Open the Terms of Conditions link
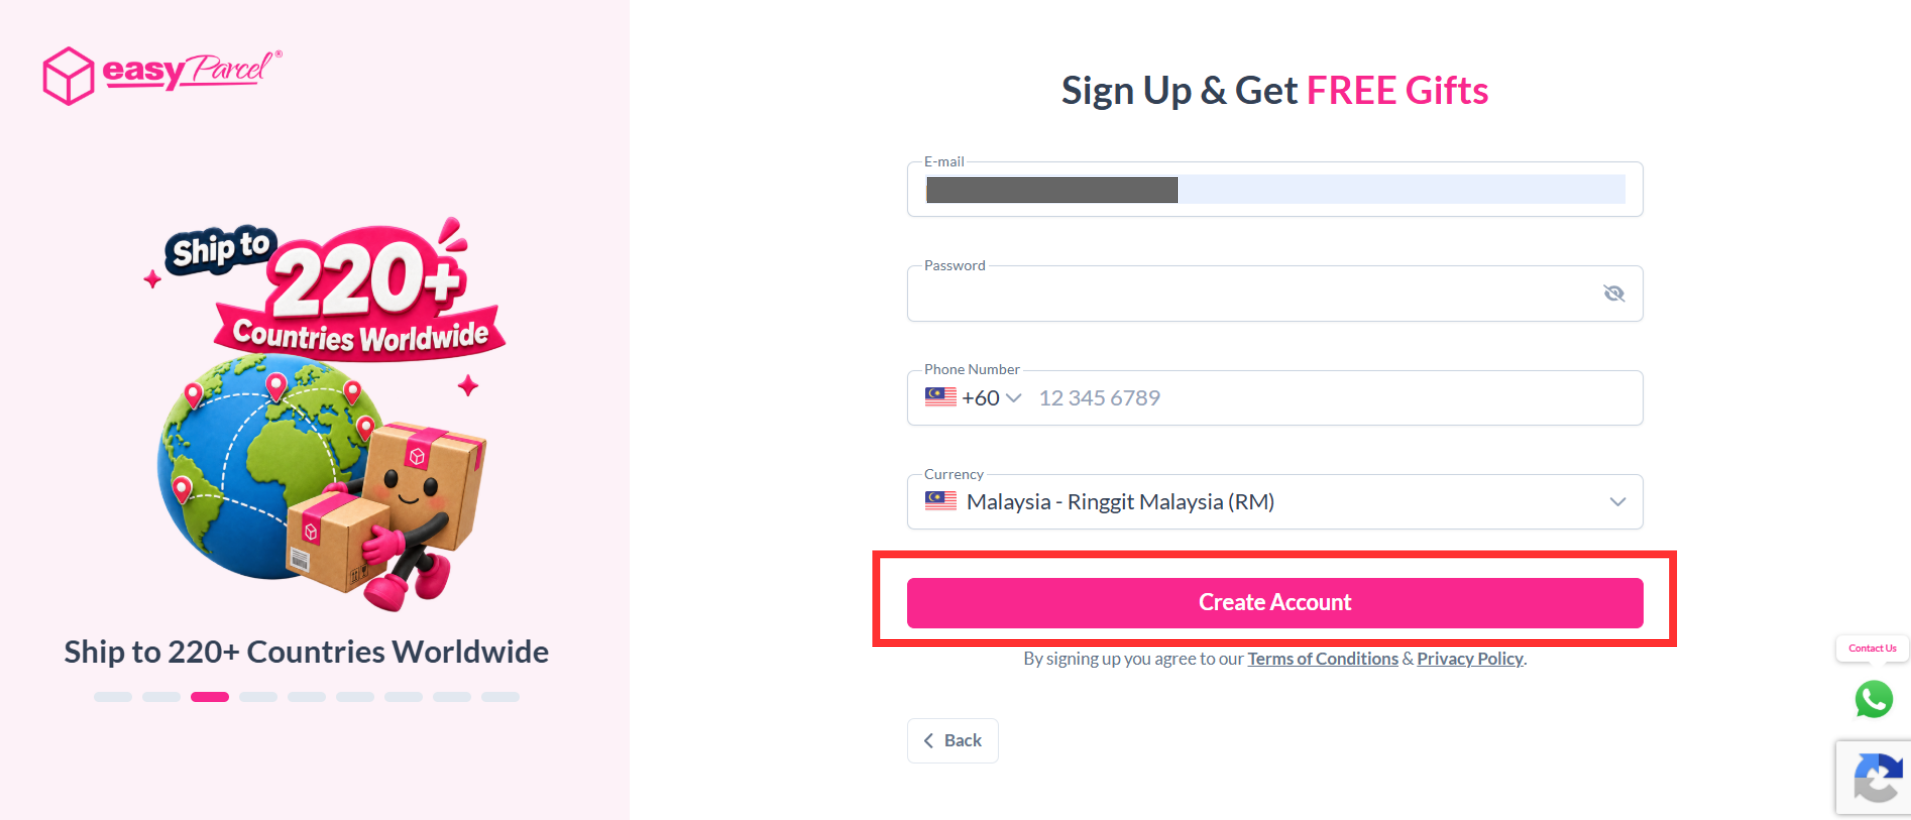1911x820 pixels. click(1322, 659)
